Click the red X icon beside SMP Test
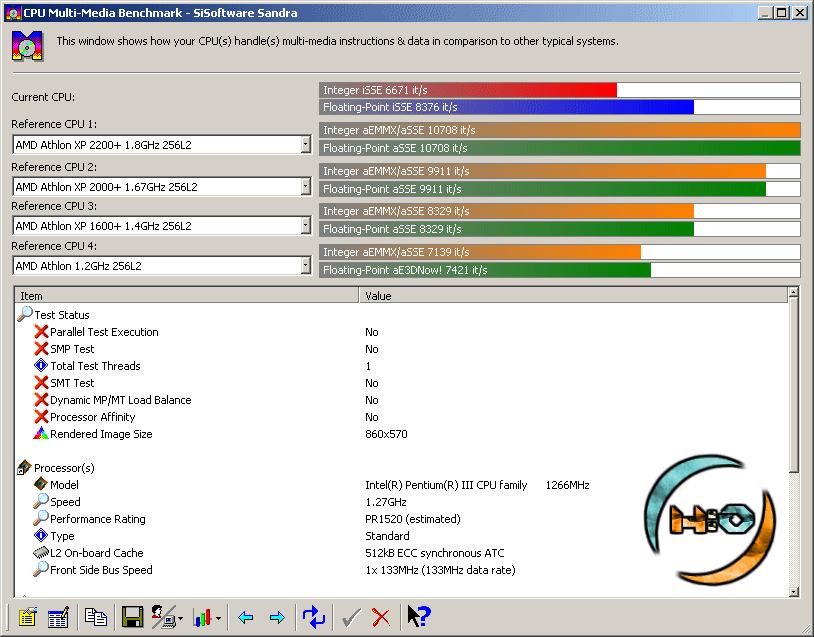The image size is (814, 637). pos(41,348)
